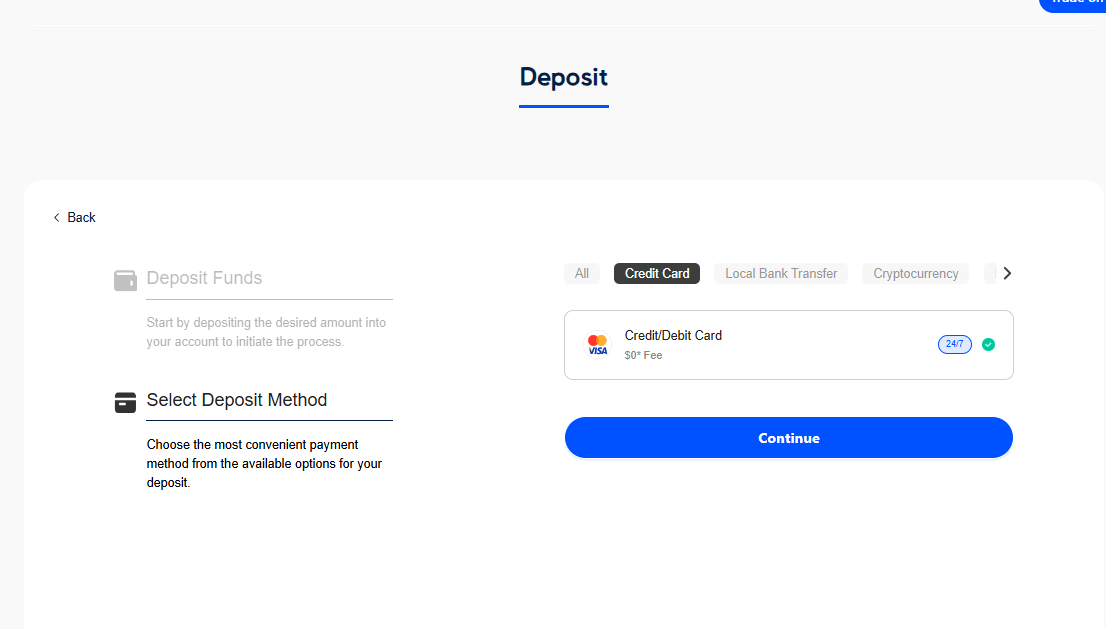Viewport: 1106px width, 629px height.
Task: Choose the Credit/Debit Card option label
Action: pyautogui.click(x=673, y=336)
